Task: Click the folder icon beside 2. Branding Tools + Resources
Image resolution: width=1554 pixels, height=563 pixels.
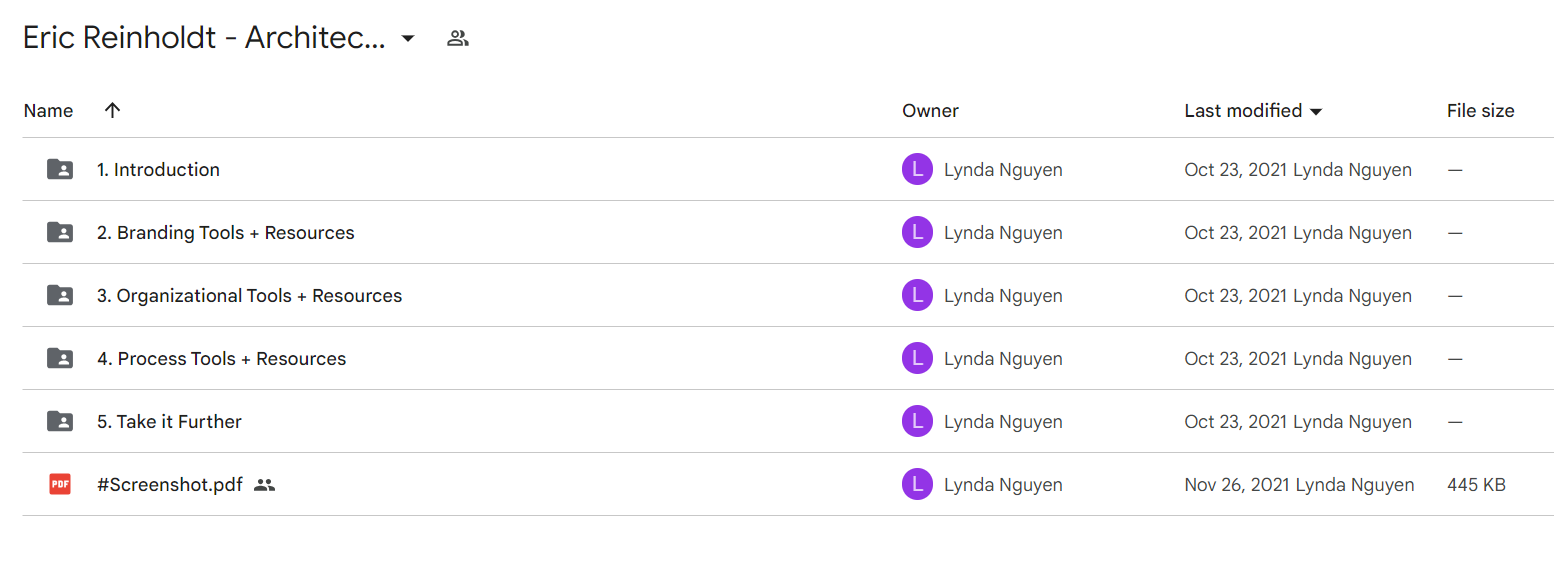Action: point(60,232)
